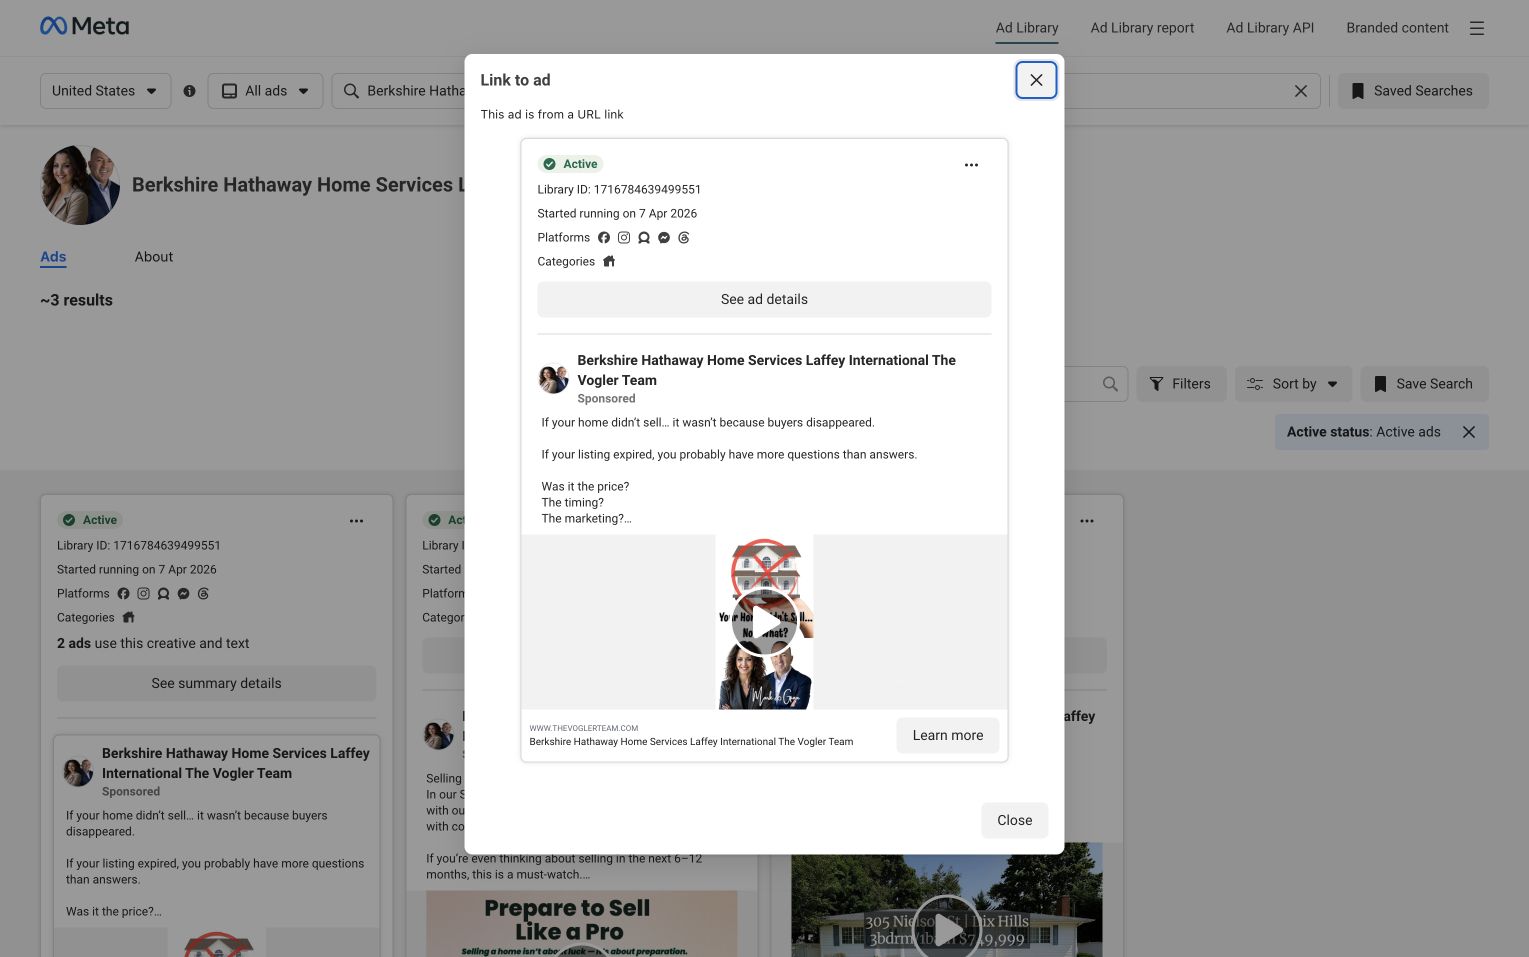Open three-dot menu on third ad card
Image resolution: width=1529 pixels, height=957 pixels.
pyautogui.click(x=1087, y=521)
